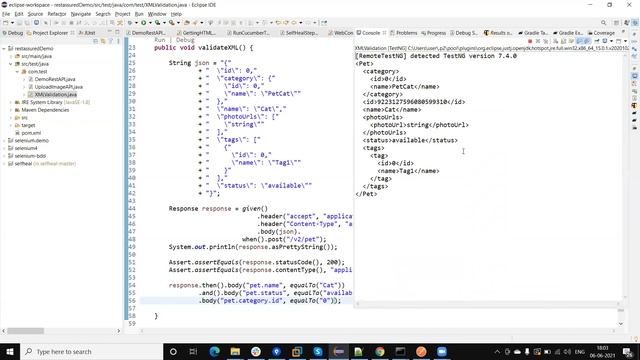Viewport: 640px width, 360px height.
Task: Minimize the Project Explorer panel
Action: 109,32
